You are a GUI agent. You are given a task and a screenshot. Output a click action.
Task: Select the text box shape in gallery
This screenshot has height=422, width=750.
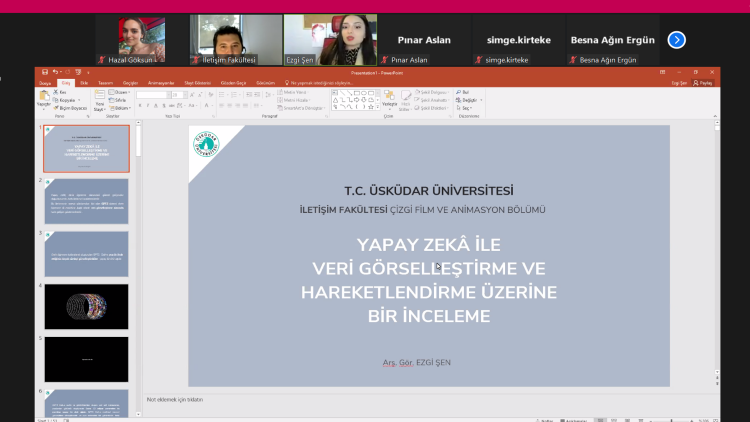pos(335,93)
